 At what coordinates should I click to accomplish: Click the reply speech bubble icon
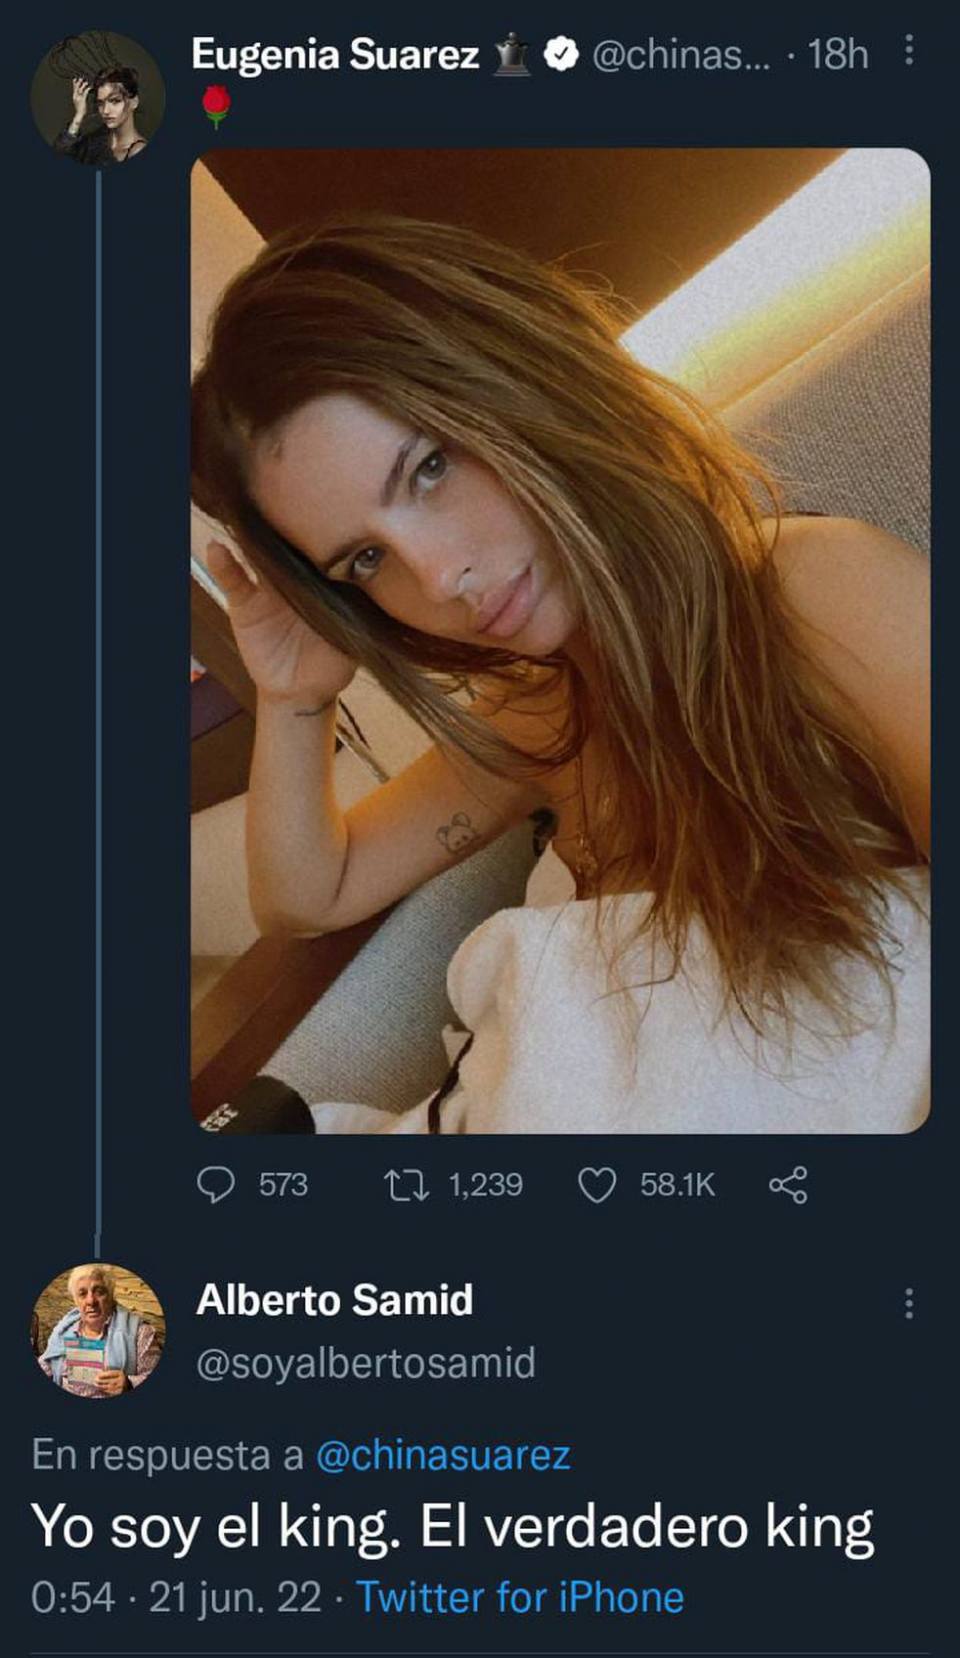[x=215, y=1185]
